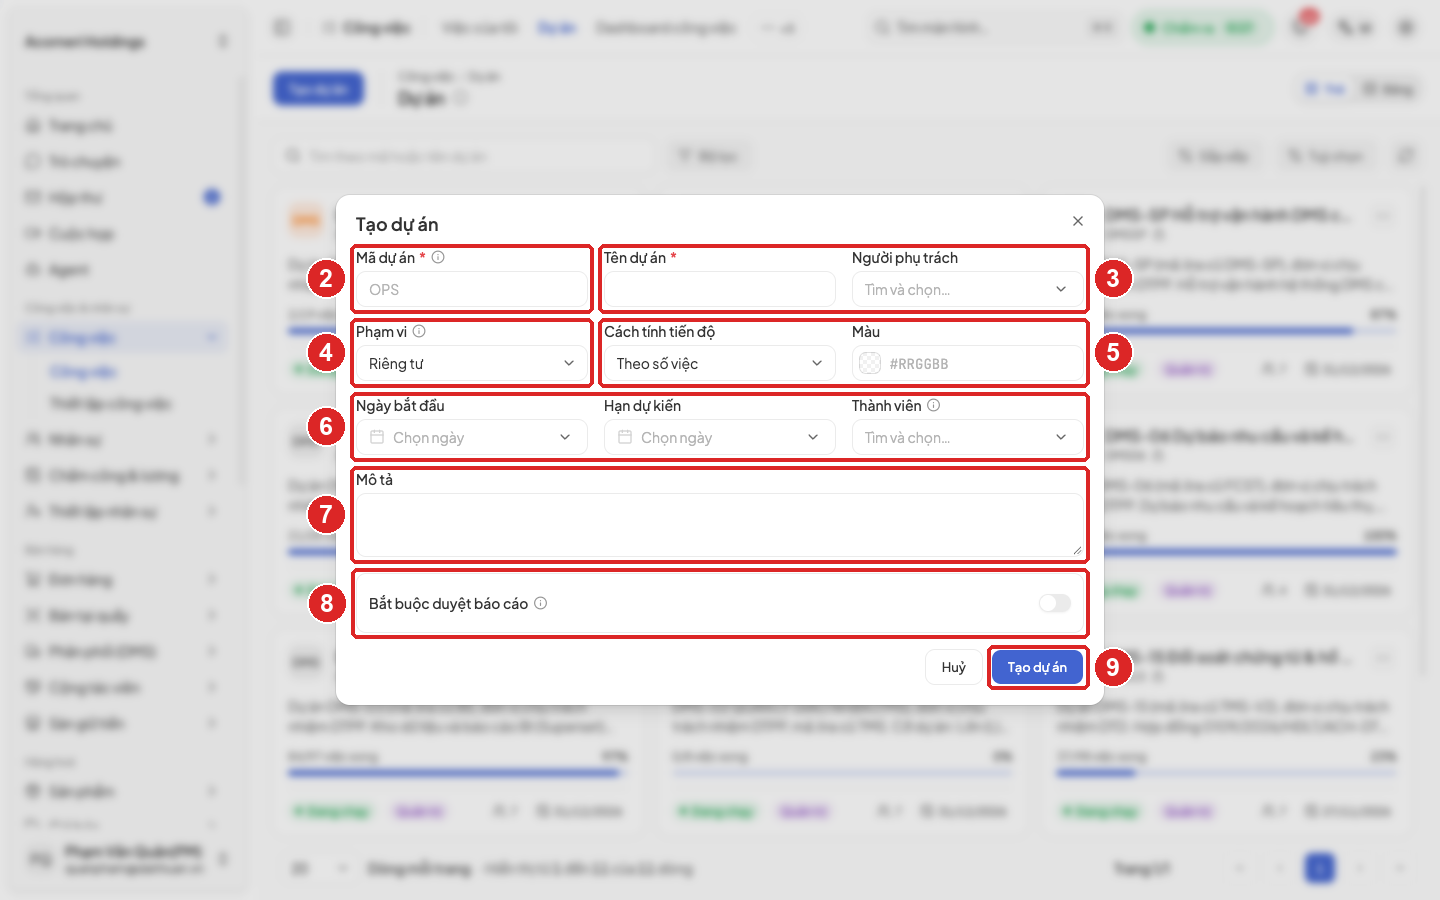
Task: Focus the Tên dự án text field
Action: tap(719, 290)
